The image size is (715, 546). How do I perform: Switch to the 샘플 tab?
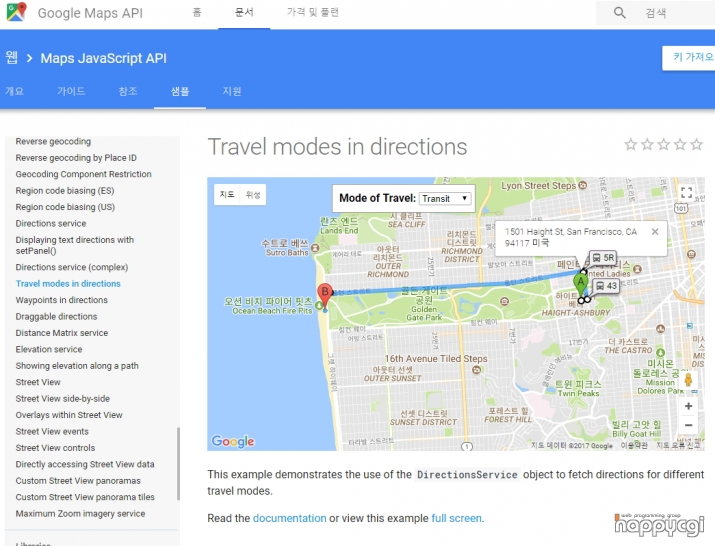[x=180, y=92]
